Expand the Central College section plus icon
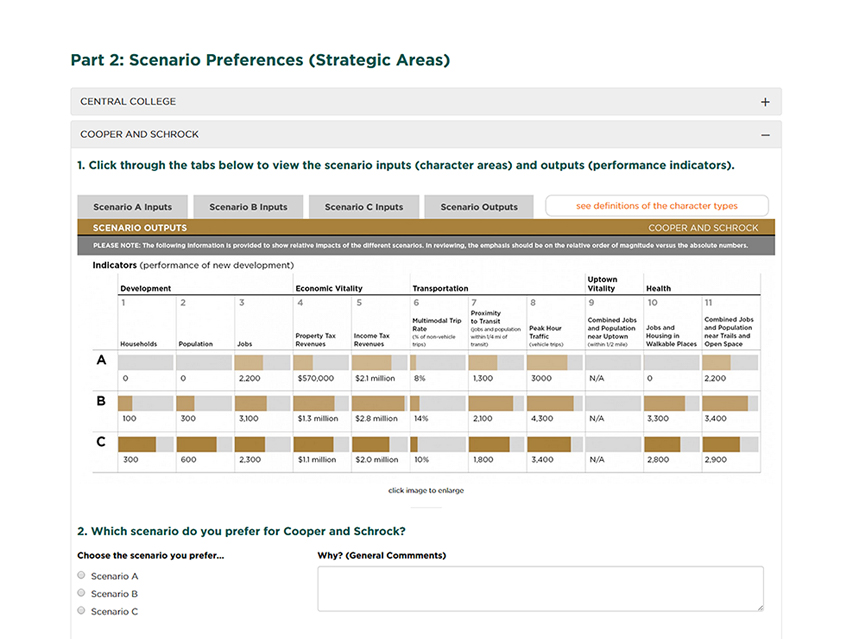This screenshot has height=639, width=852. click(x=765, y=102)
